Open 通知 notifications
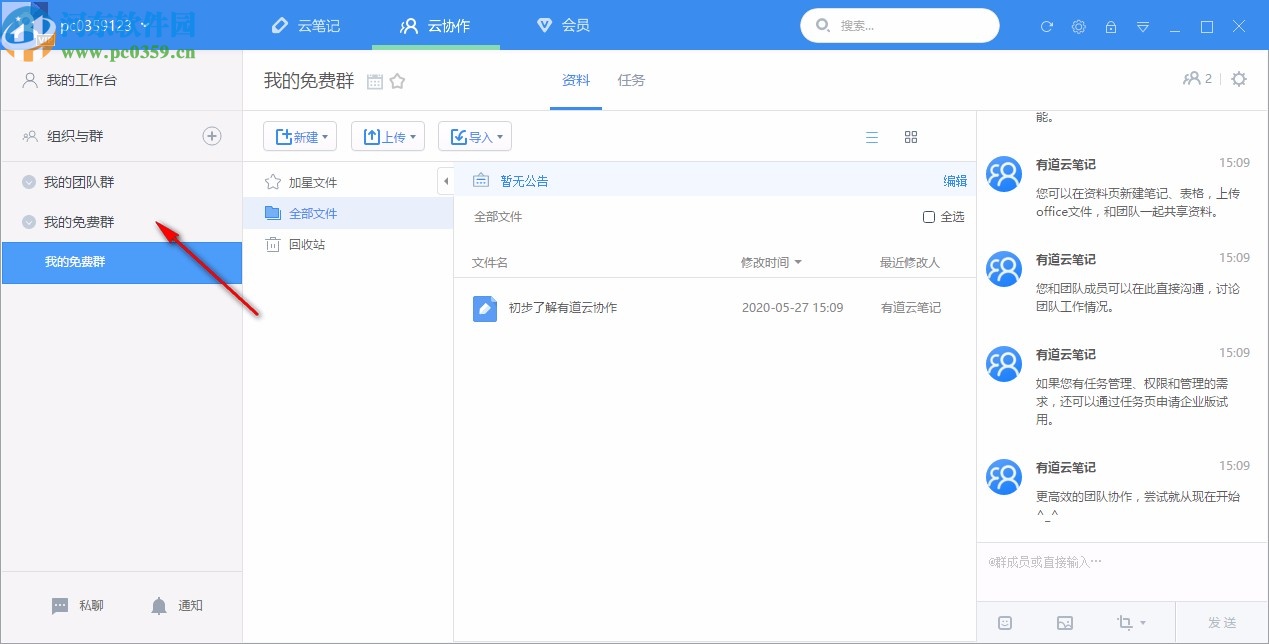This screenshot has height=644, width=1269. pyautogui.click(x=177, y=606)
